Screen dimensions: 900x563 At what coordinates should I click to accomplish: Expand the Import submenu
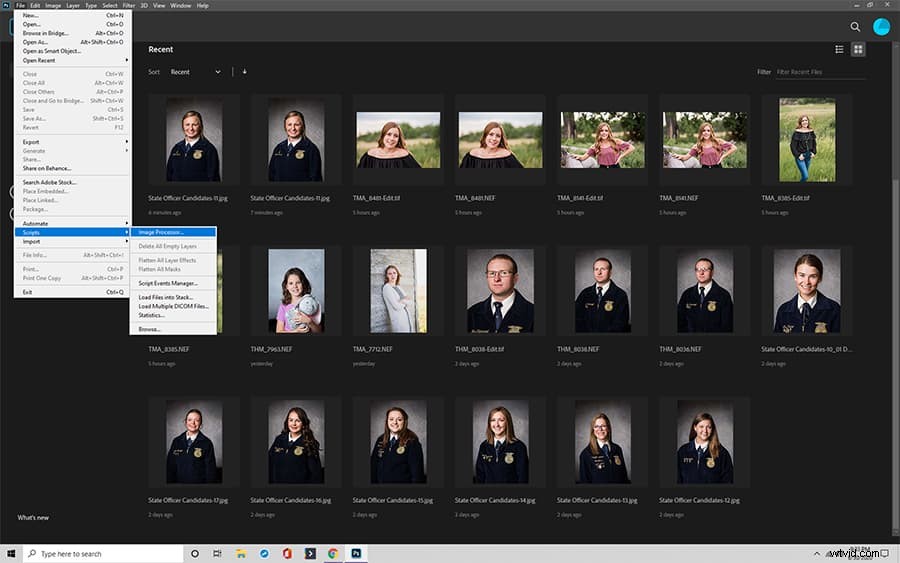coord(72,242)
